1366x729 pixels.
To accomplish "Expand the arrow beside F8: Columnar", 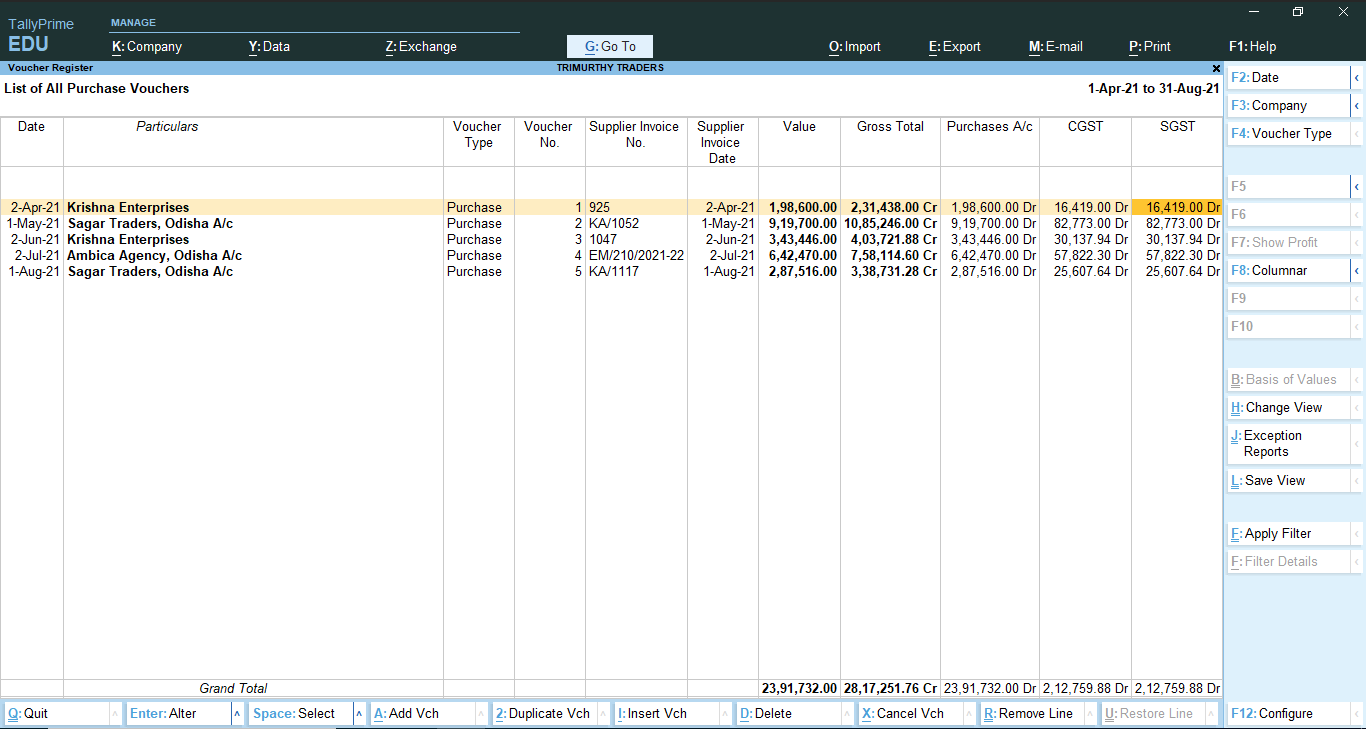I will [1357, 270].
